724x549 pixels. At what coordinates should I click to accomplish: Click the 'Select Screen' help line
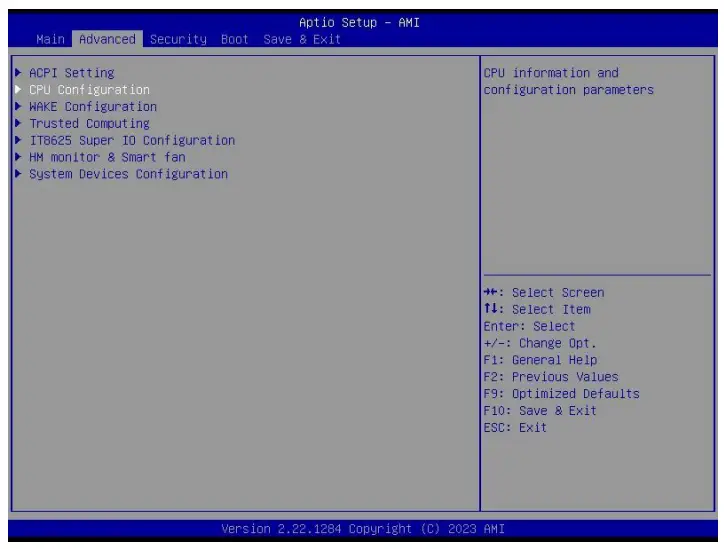point(544,293)
